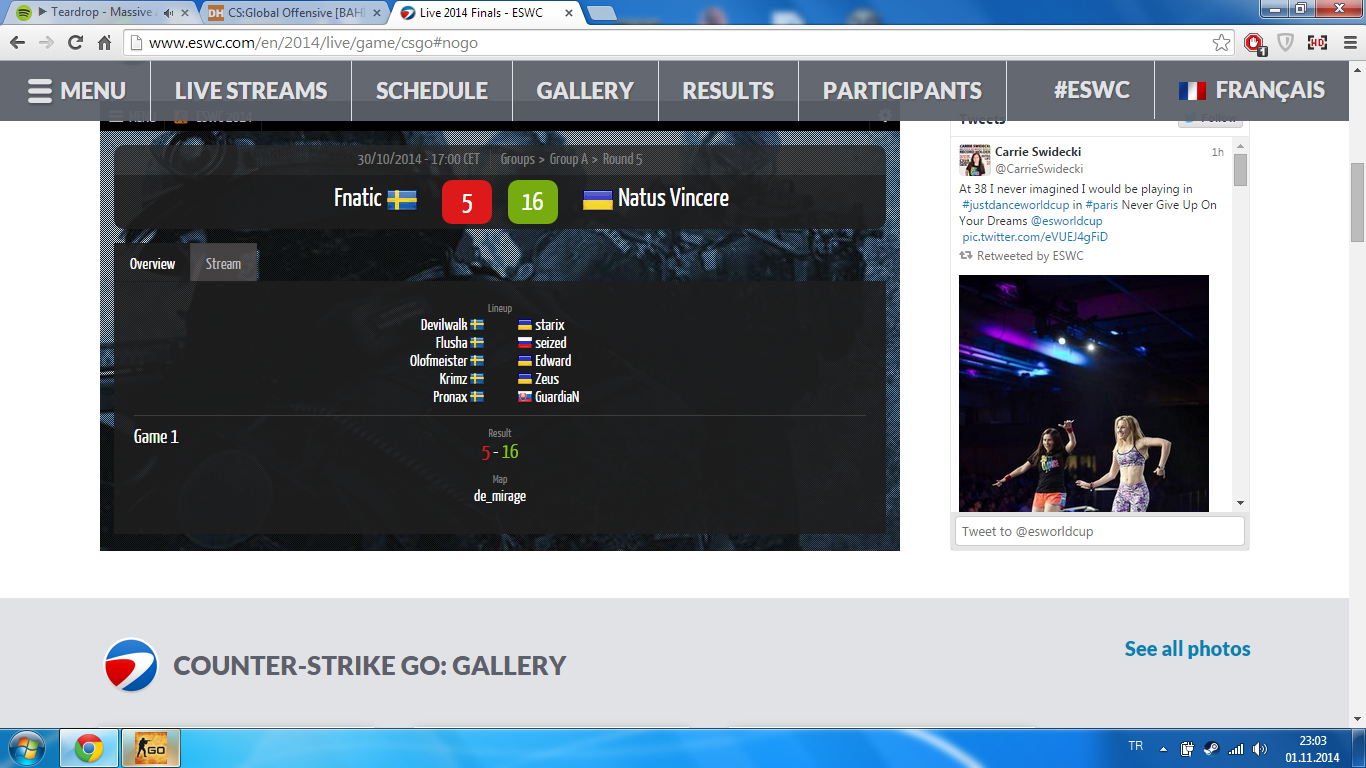
Task: Close the Teardrop - Massive tab
Action: click(185, 13)
